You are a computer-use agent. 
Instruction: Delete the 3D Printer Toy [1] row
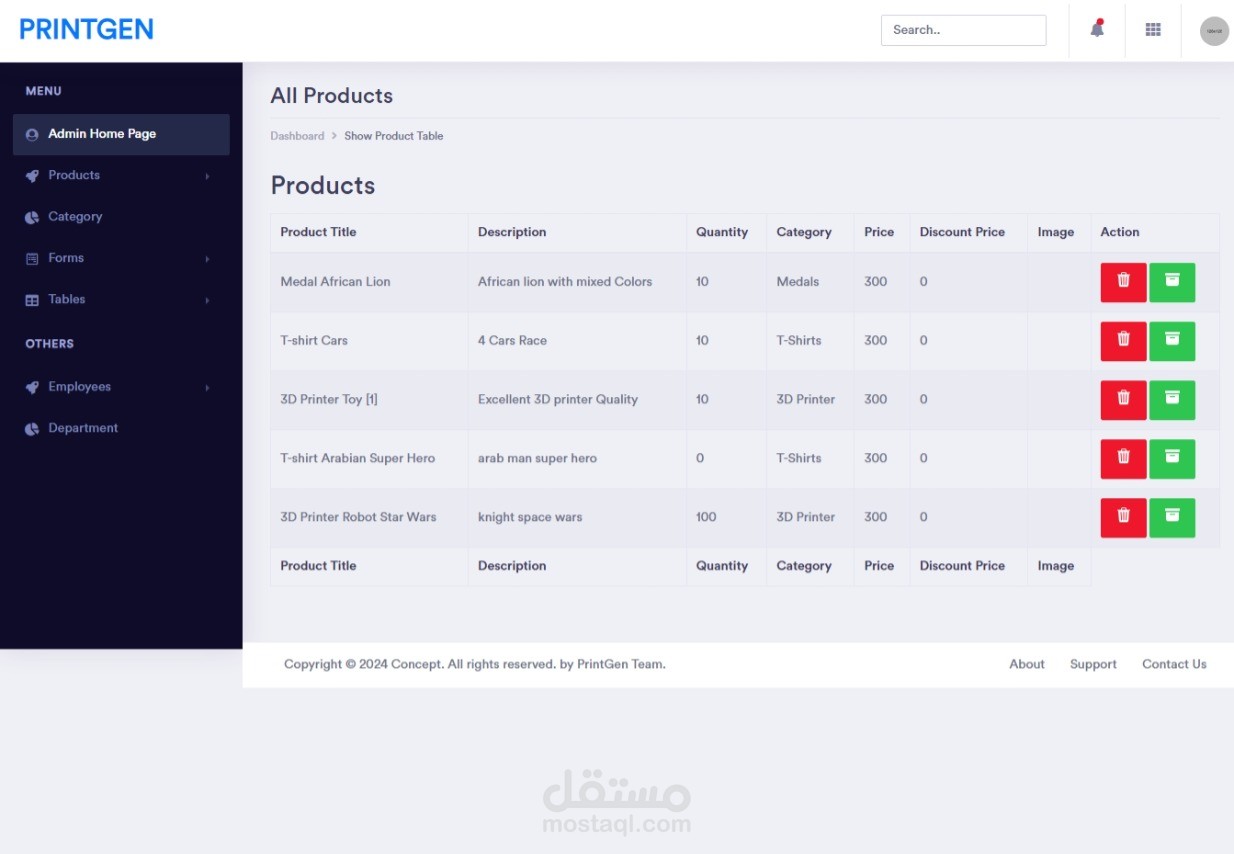[x=1123, y=400]
